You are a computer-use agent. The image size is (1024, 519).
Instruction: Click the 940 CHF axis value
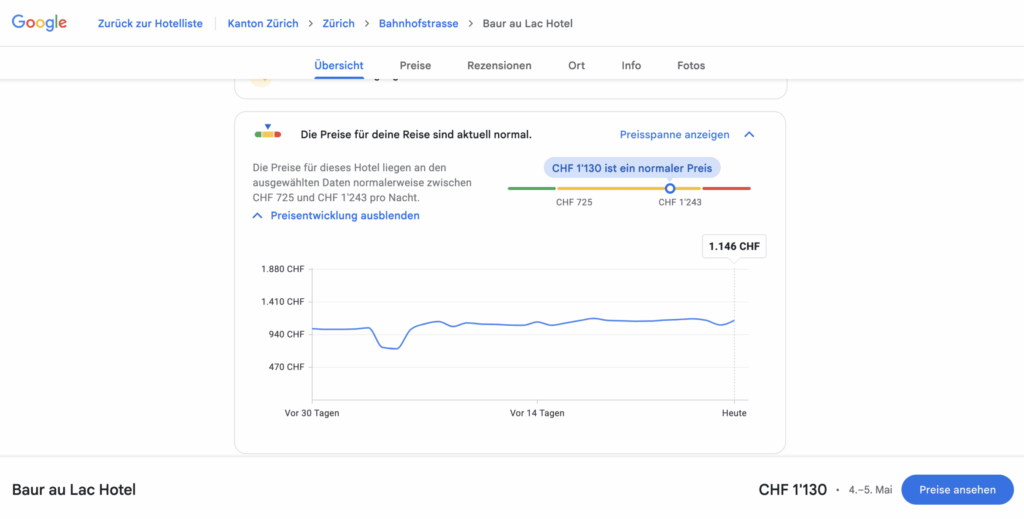(x=287, y=334)
